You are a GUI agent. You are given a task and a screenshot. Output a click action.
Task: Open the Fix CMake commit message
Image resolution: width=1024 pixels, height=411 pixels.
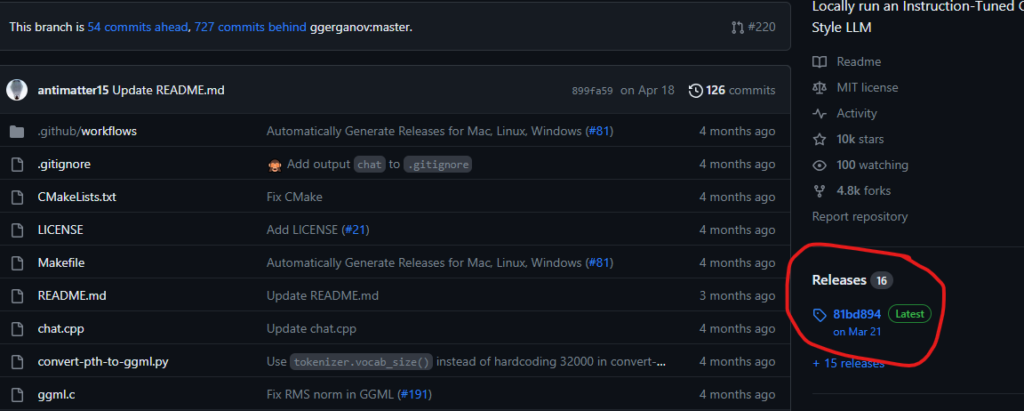point(295,197)
